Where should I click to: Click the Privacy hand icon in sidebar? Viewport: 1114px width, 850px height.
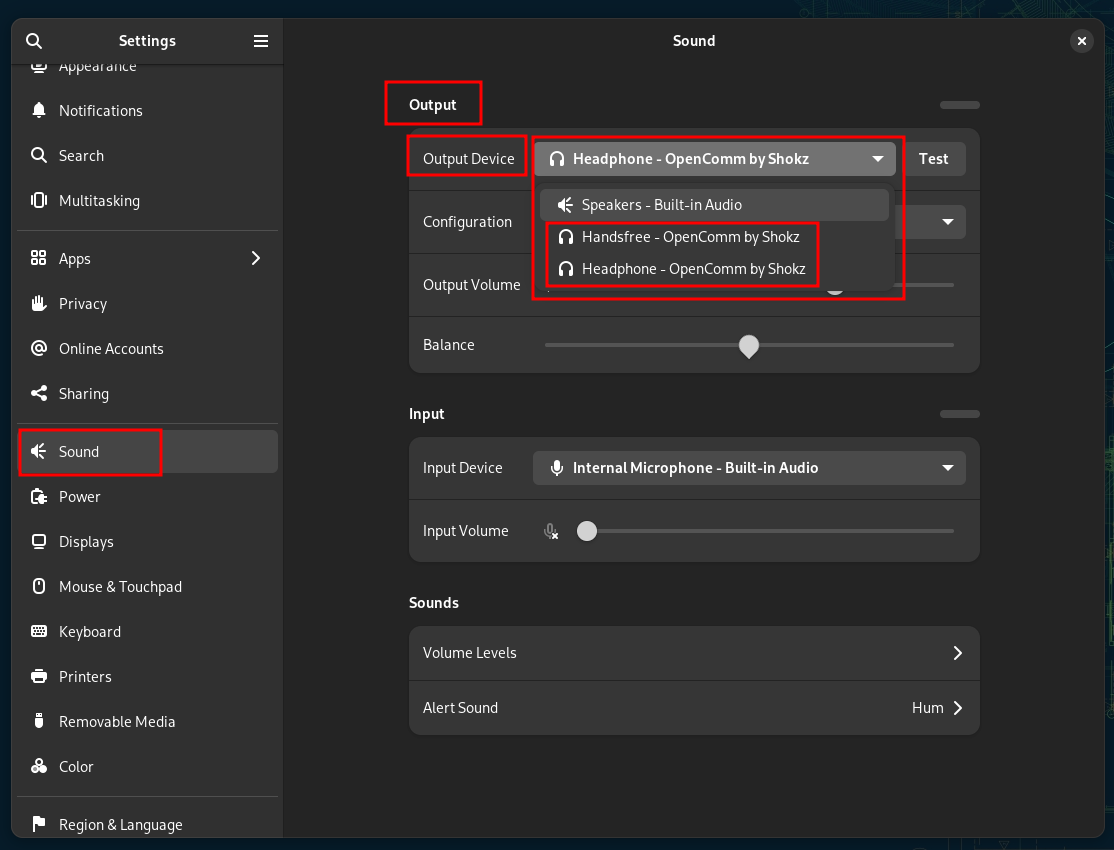click(39, 303)
